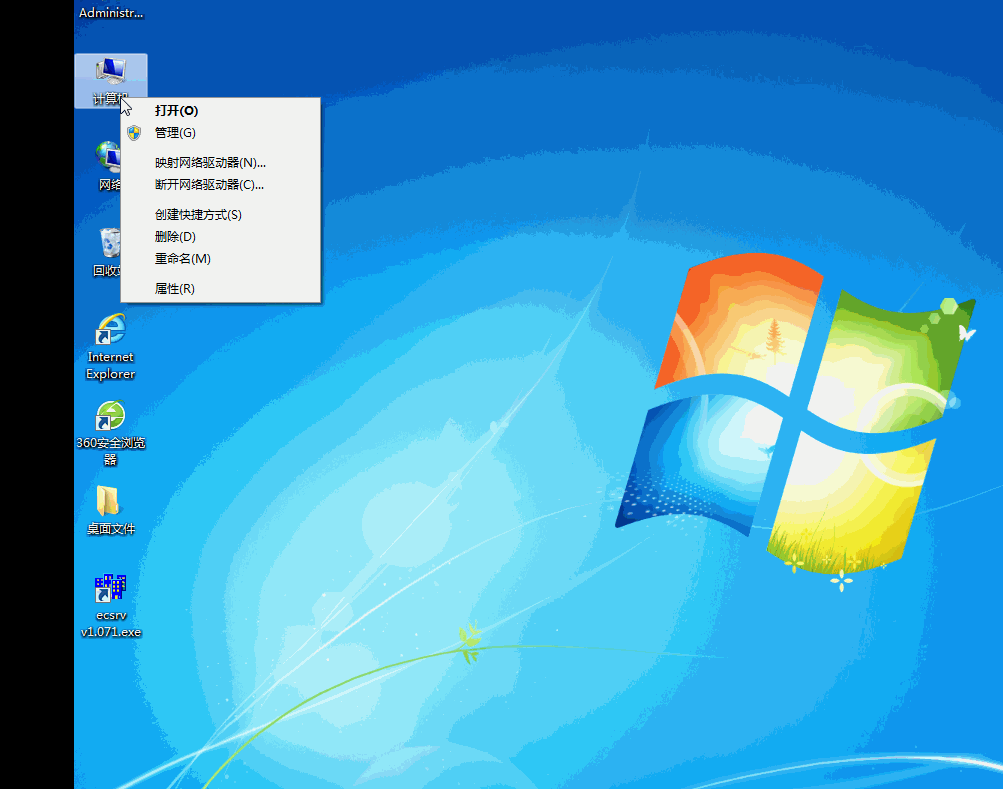Viewport: 1003px width, 789px height.
Task: Select the ecsrv v1.071.exe shortcut
Action: (x=111, y=606)
